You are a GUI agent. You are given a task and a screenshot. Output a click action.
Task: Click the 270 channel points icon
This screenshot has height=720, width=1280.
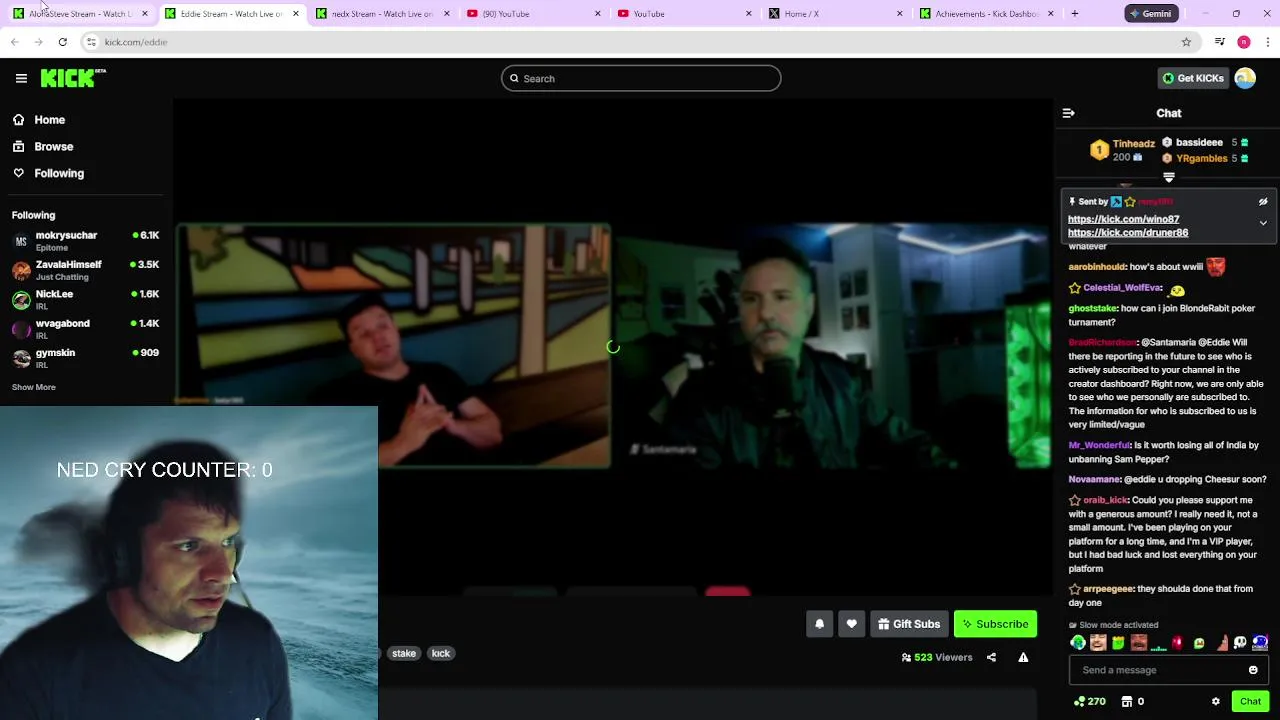(x=1089, y=702)
